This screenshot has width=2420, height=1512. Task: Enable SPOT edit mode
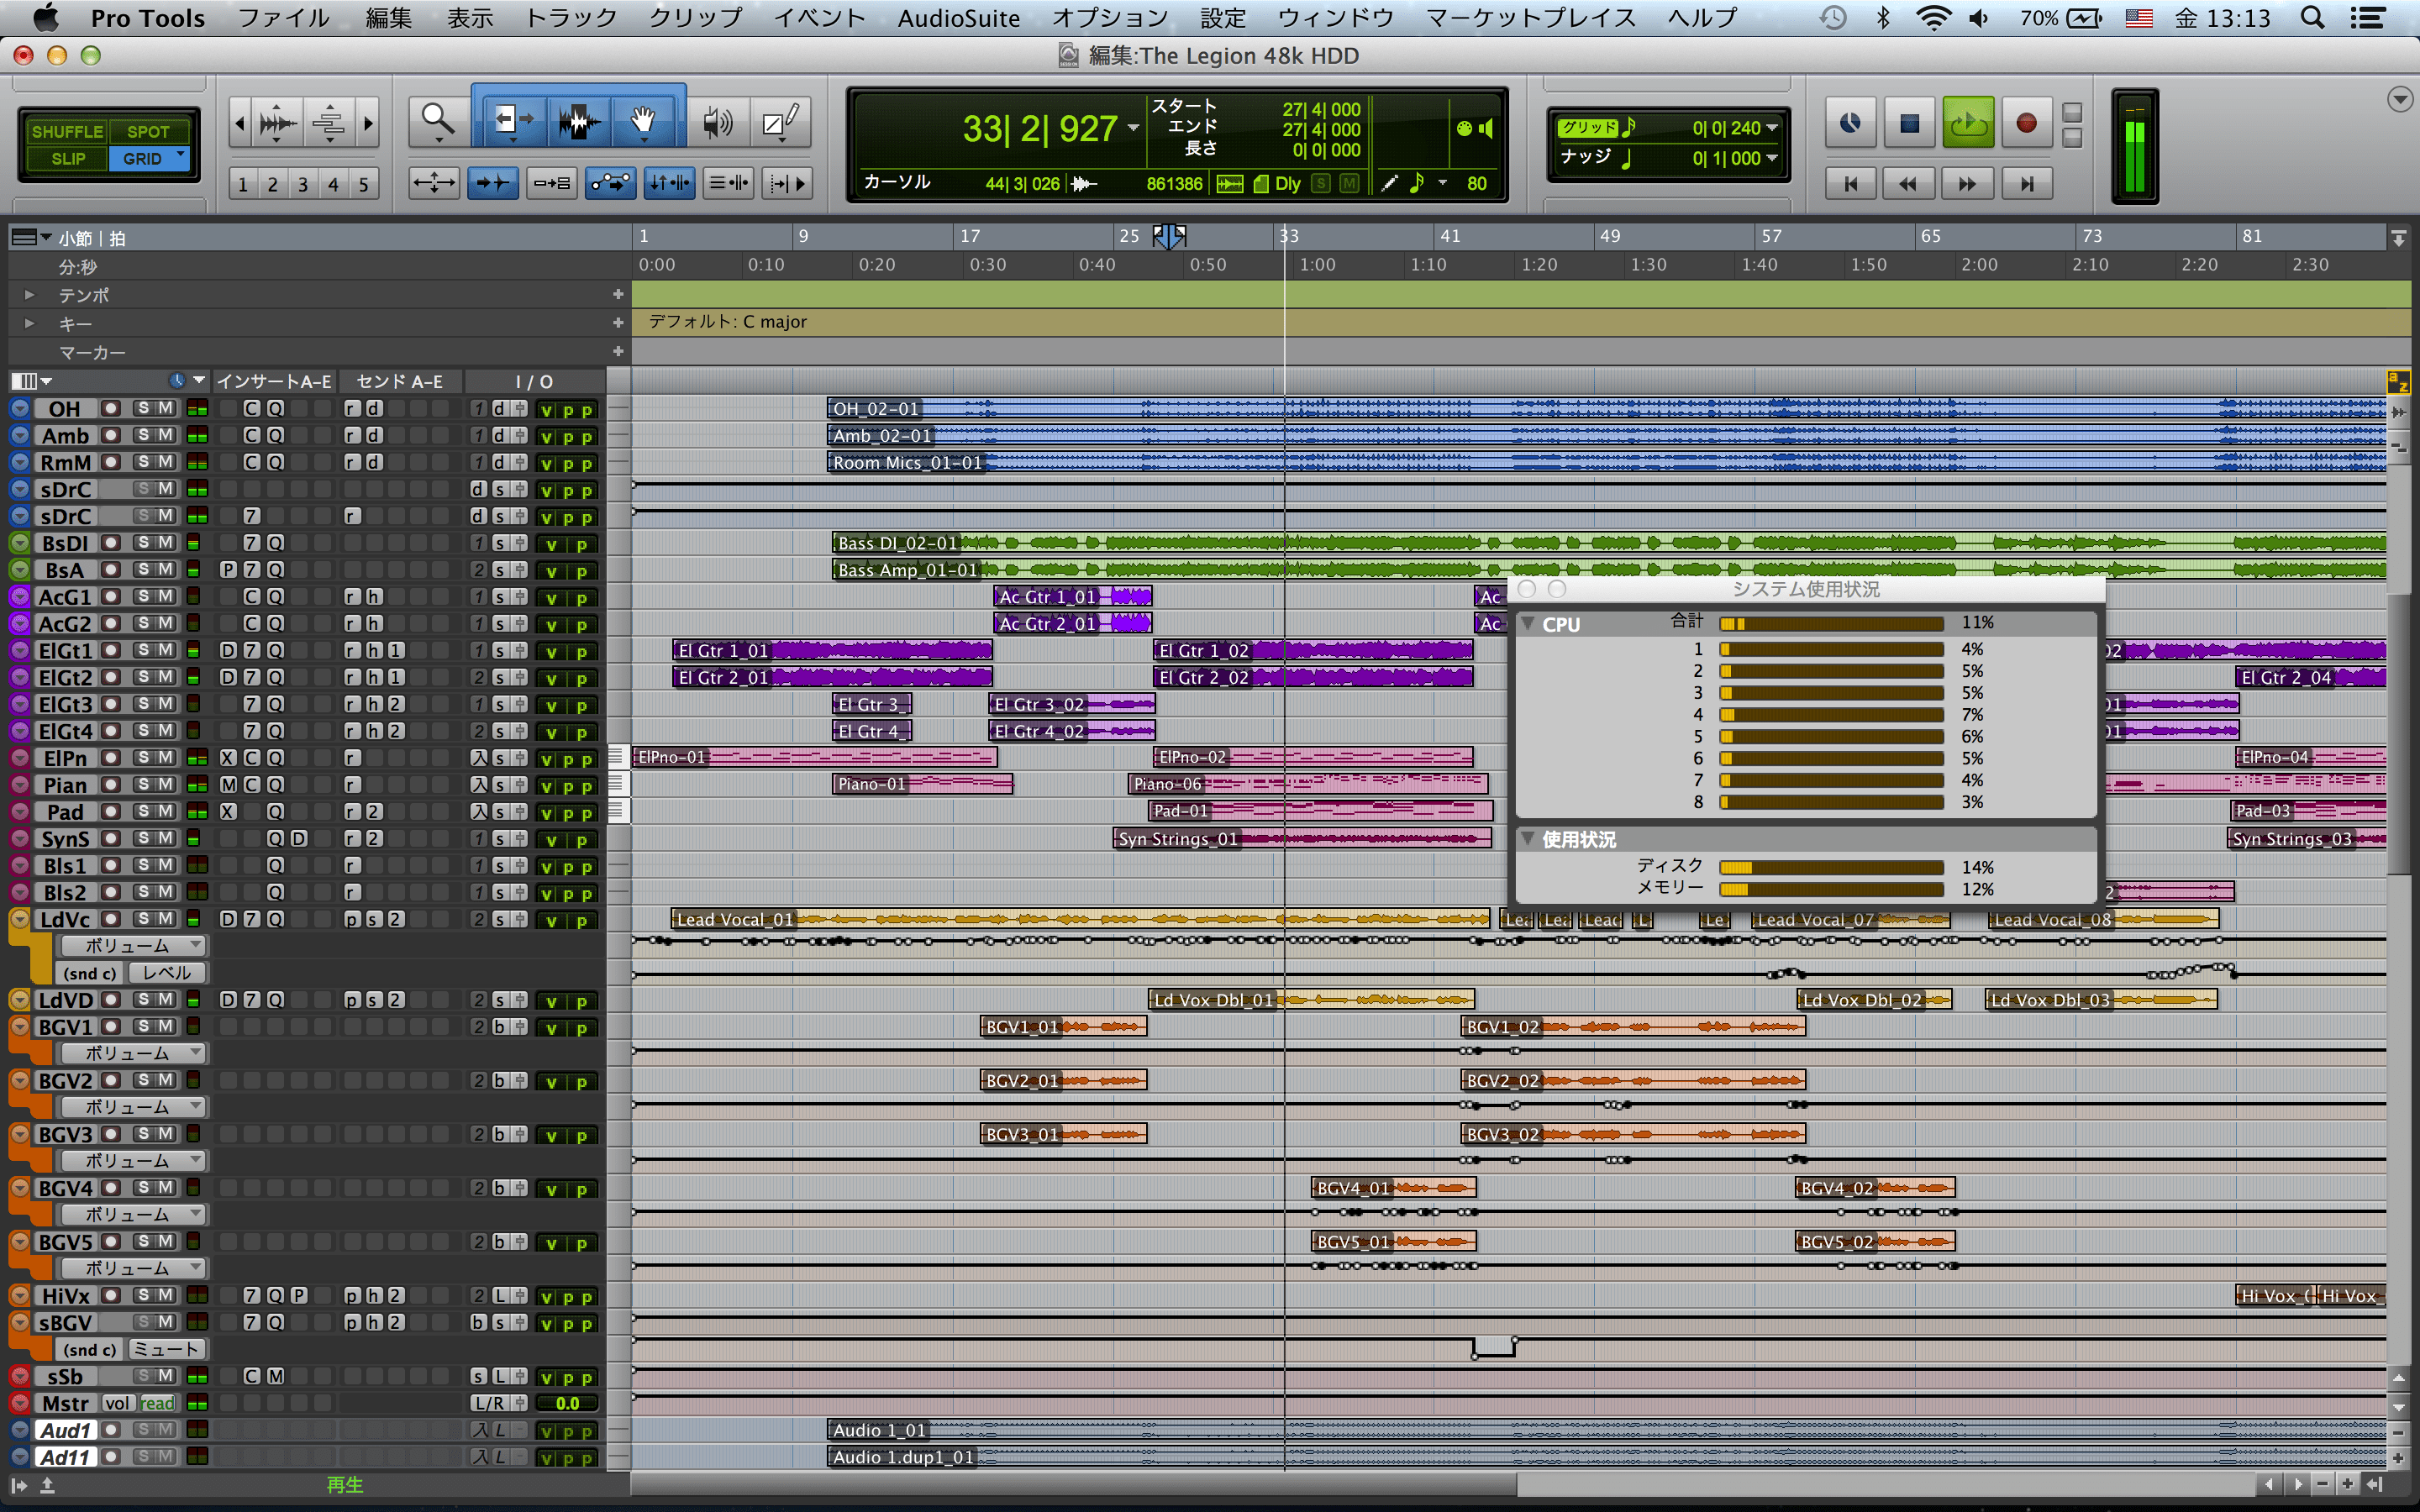[x=148, y=131]
